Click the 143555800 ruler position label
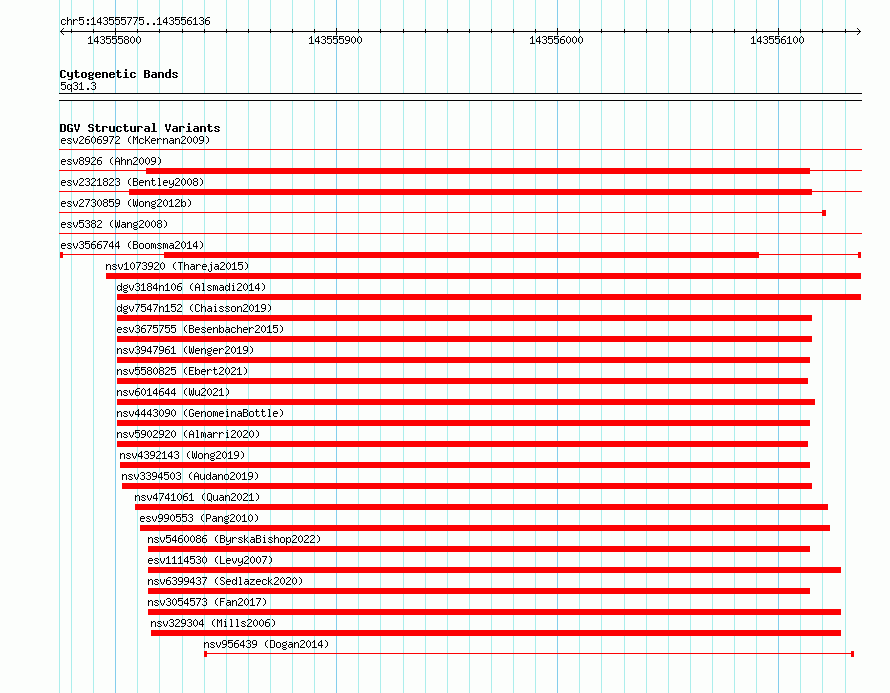Viewport: 890px width, 693px height. pos(114,40)
